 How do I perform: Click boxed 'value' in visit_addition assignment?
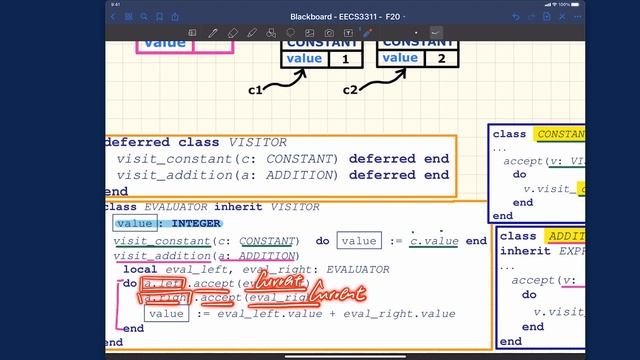(166, 313)
